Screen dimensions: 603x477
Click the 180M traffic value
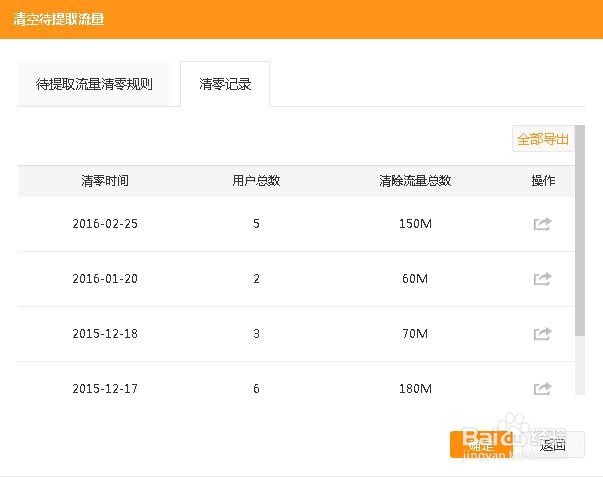pos(415,389)
